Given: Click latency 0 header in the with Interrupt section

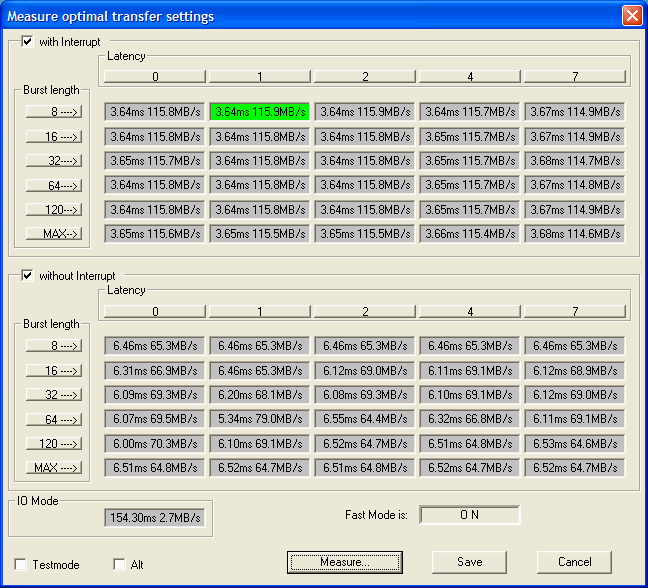Looking at the screenshot, I should pos(155,76).
